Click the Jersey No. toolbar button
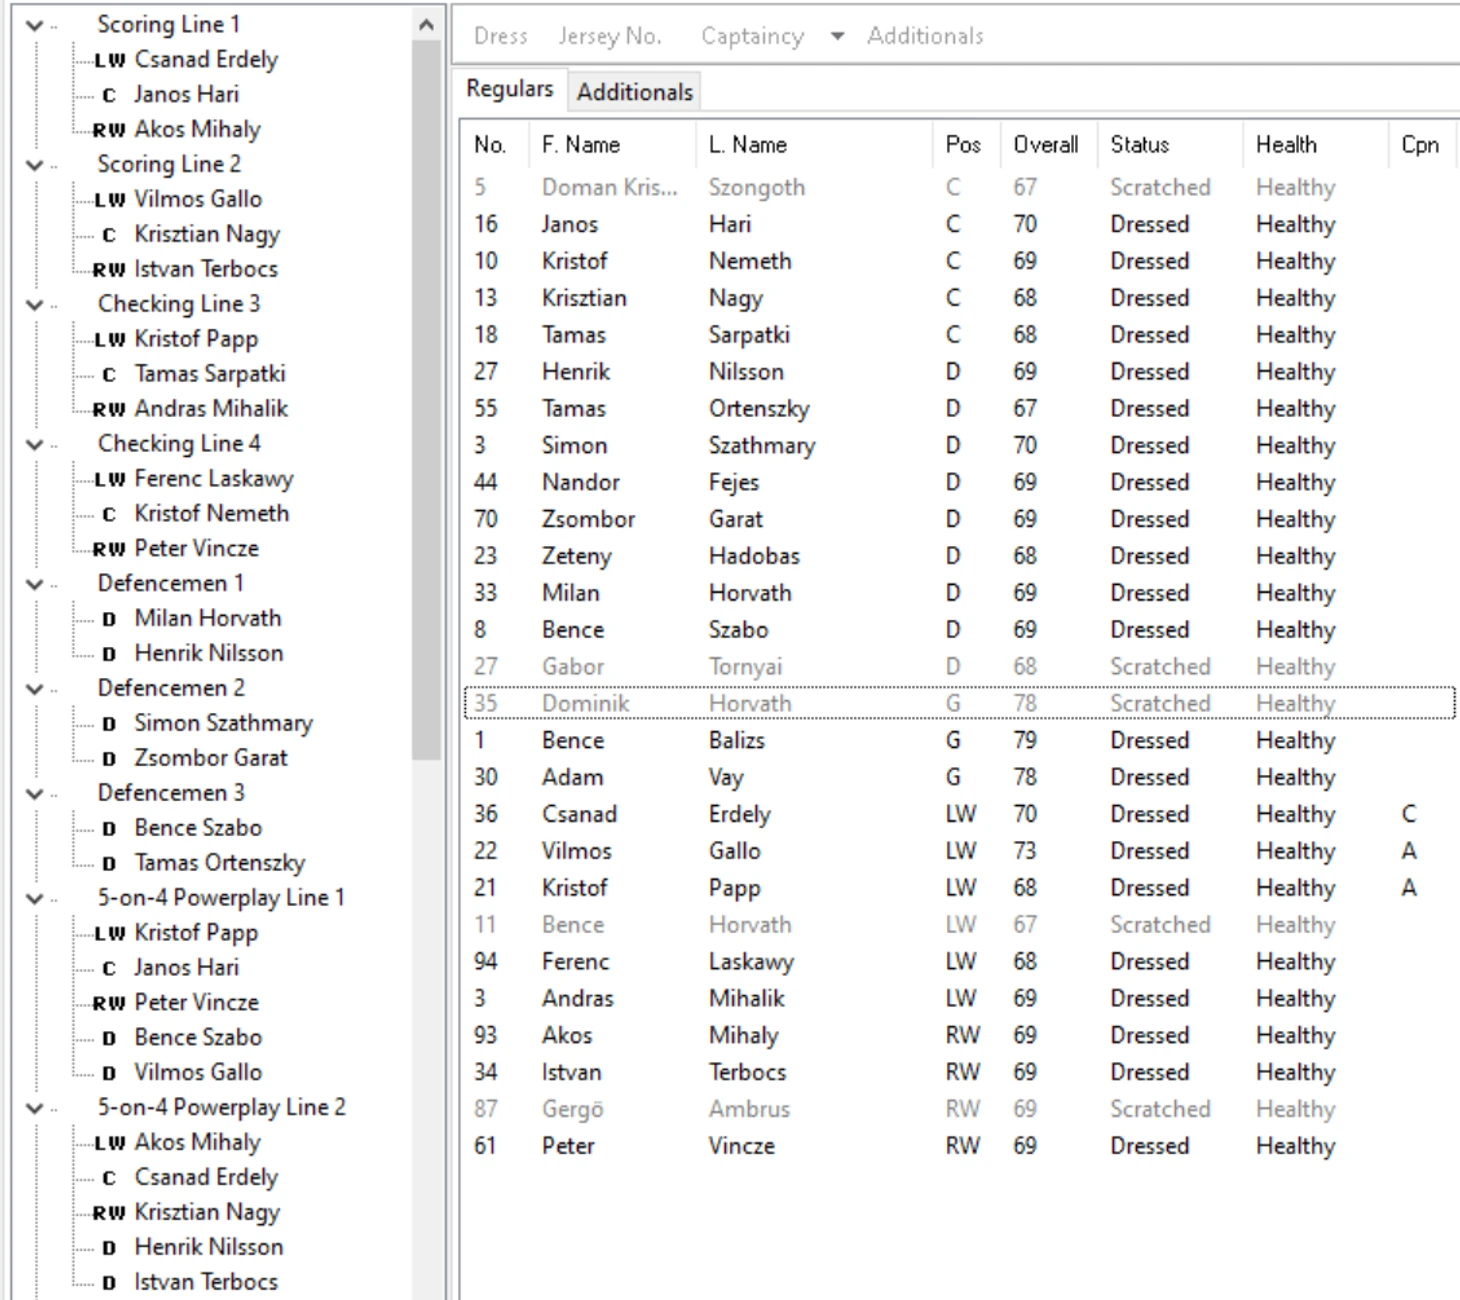This screenshot has width=1460, height=1300. (610, 37)
